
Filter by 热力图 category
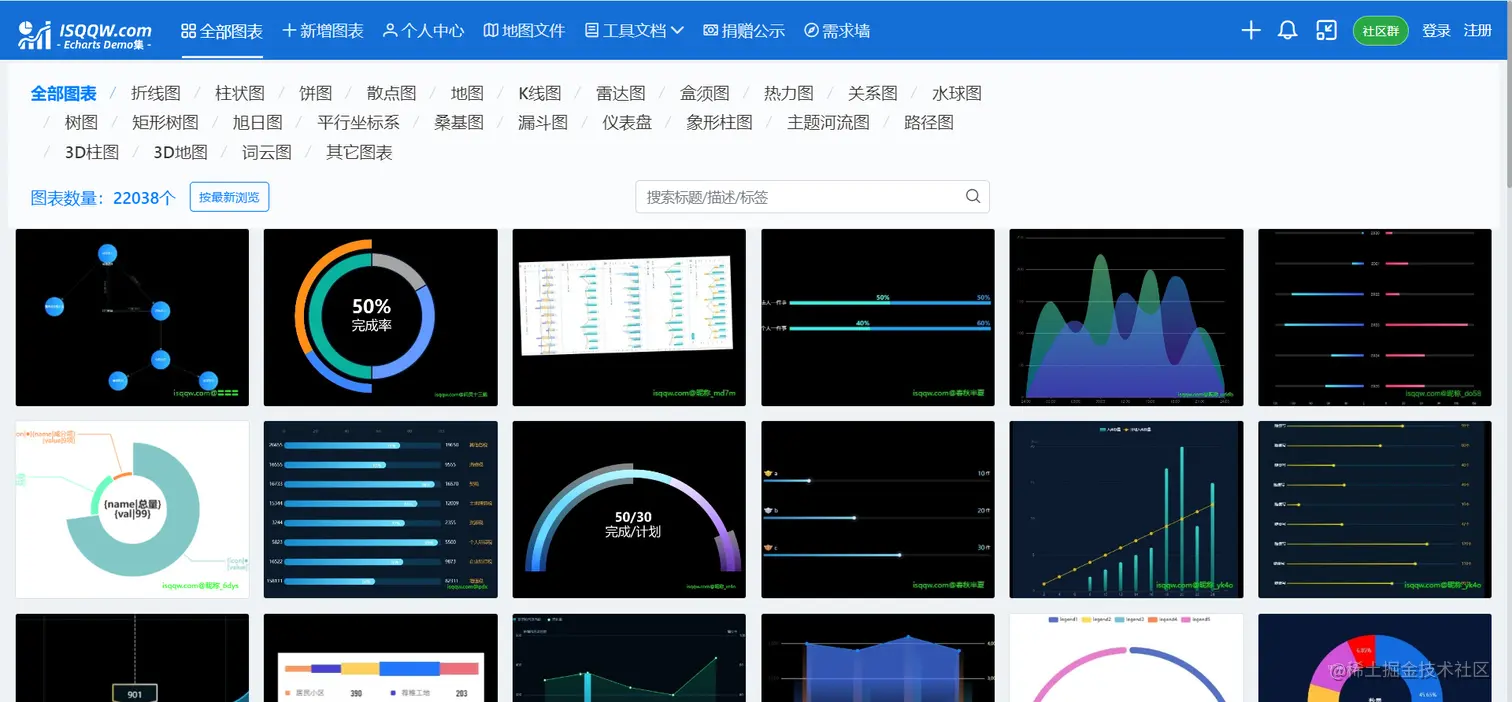pos(789,93)
